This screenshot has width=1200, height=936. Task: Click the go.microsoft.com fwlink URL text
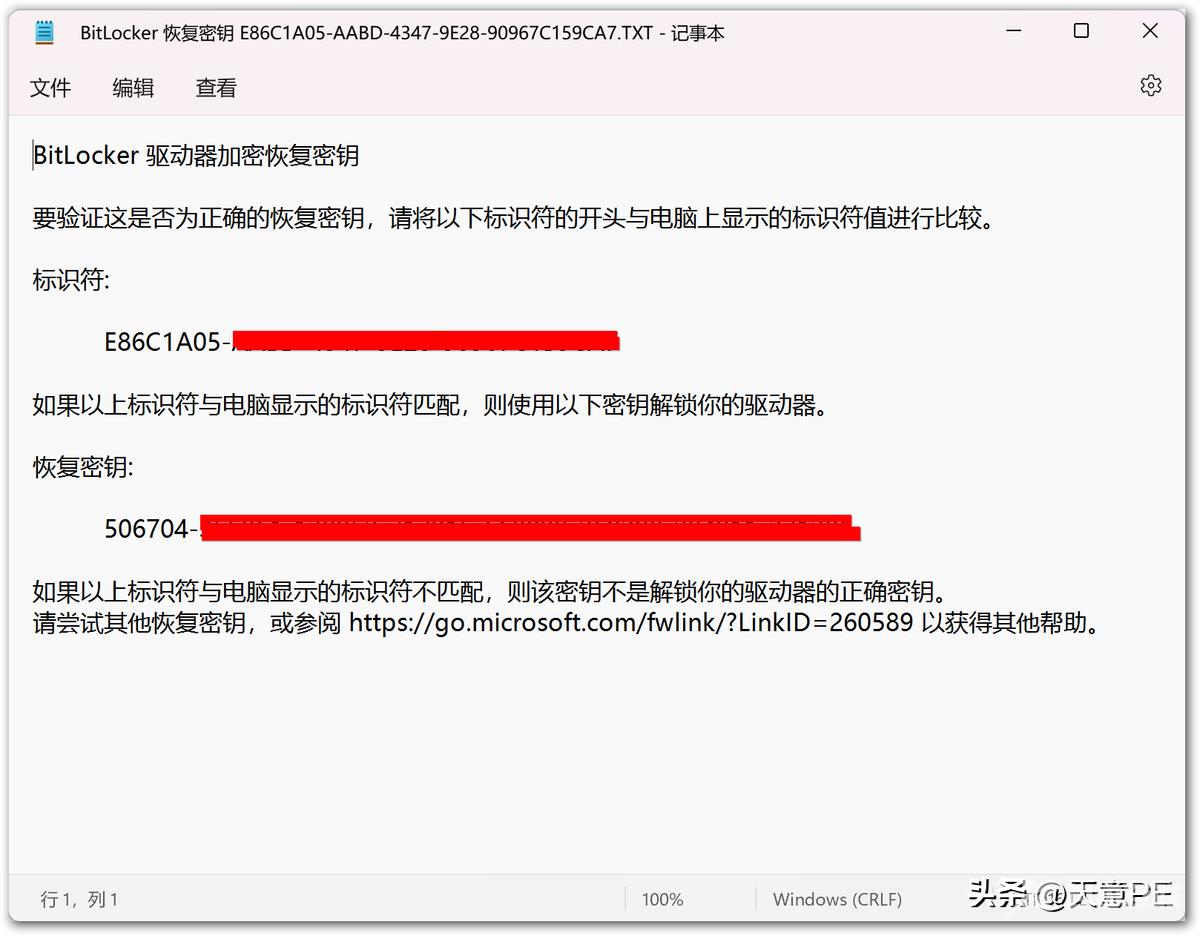click(x=631, y=623)
